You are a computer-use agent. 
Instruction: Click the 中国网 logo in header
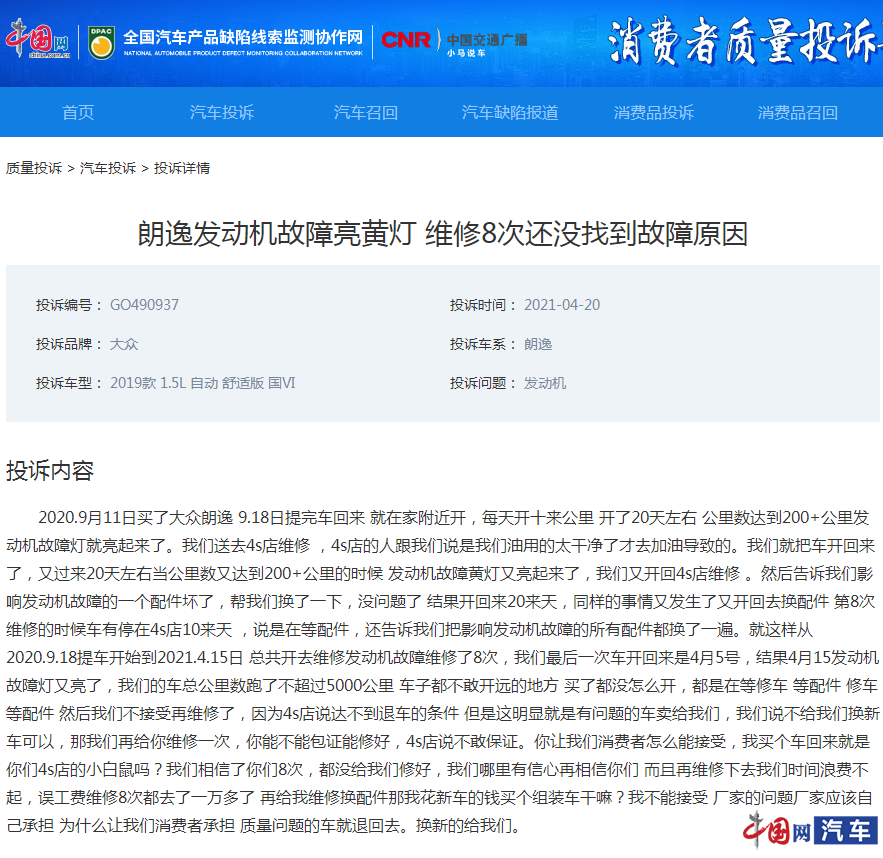(x=38, y=39)
